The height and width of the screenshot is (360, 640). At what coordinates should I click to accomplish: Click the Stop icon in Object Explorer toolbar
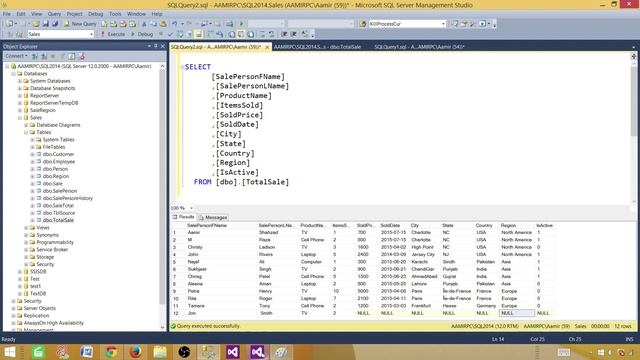coord(53,56)
